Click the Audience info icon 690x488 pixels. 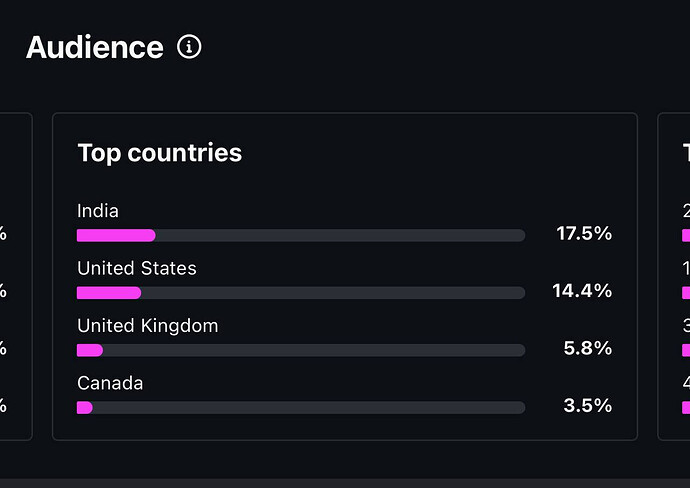(x=189, y=47)
